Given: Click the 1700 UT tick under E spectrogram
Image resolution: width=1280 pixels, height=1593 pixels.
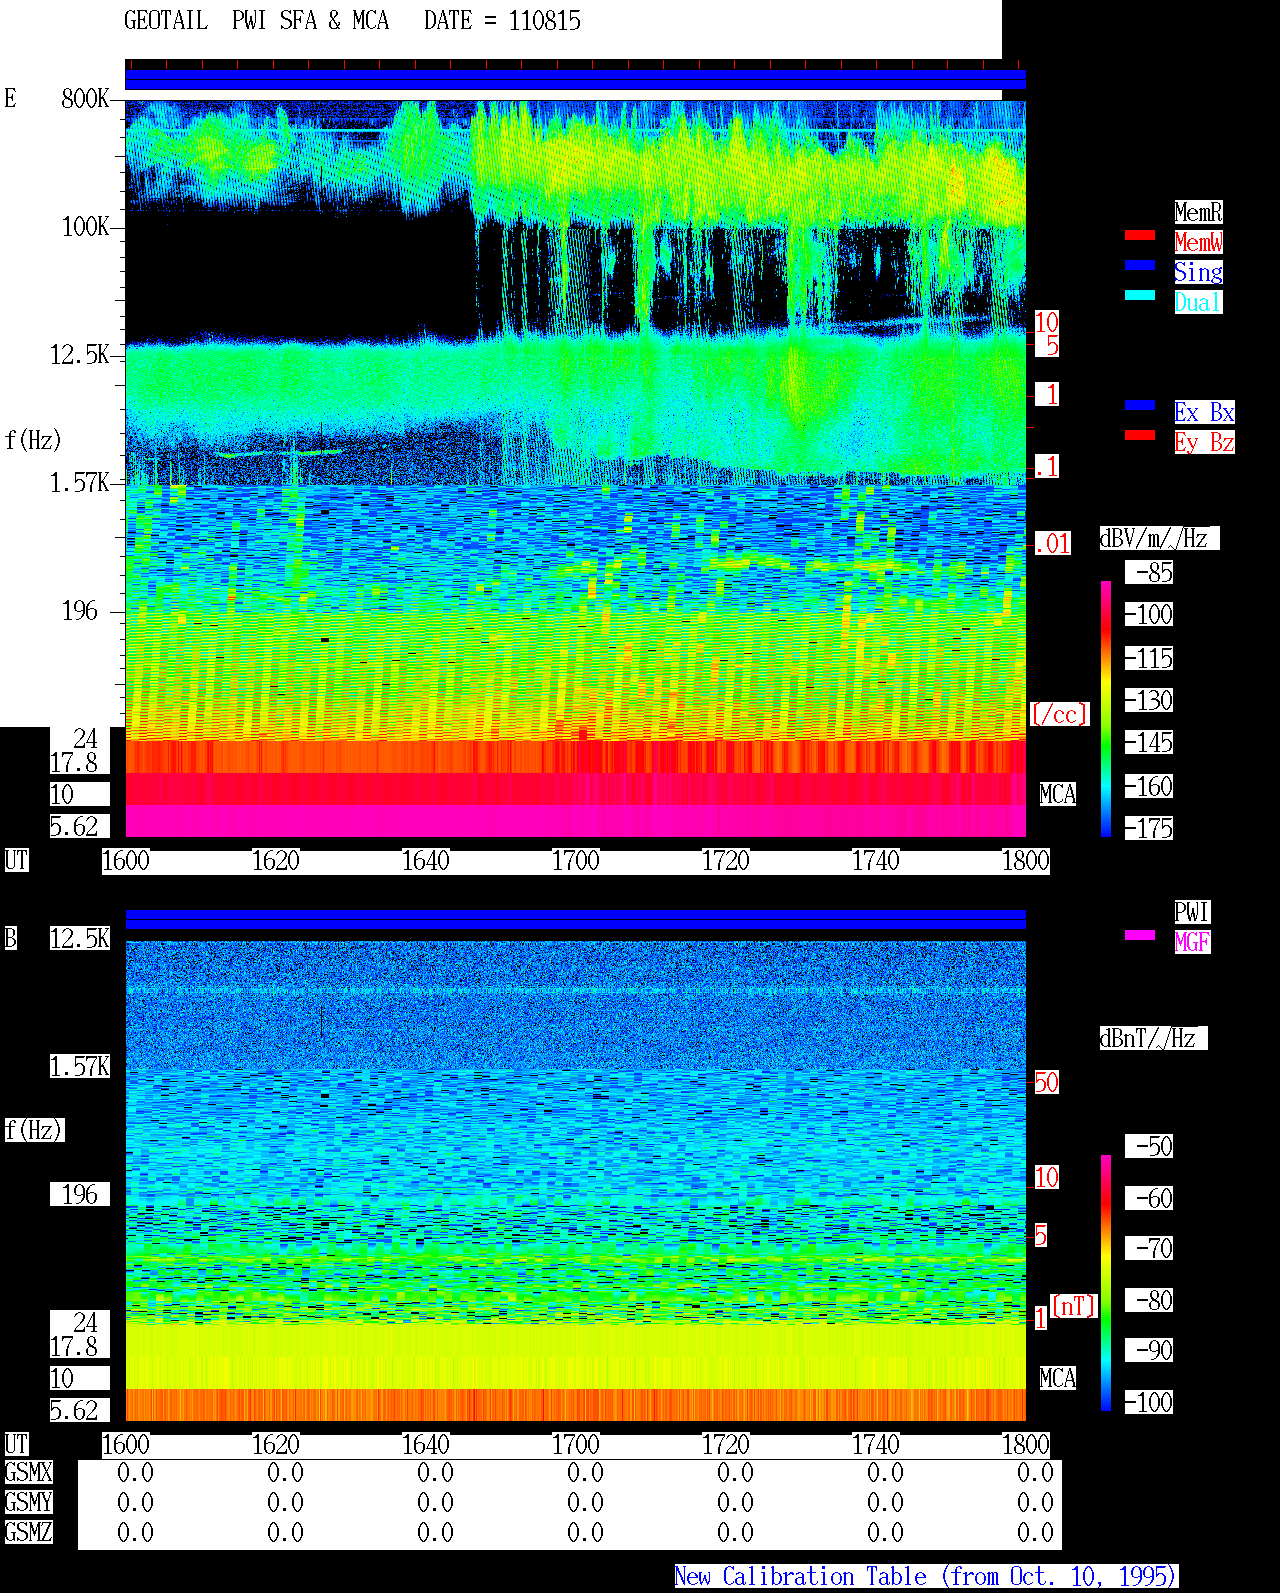Looking at the screenshot, I should coord(576,861).
